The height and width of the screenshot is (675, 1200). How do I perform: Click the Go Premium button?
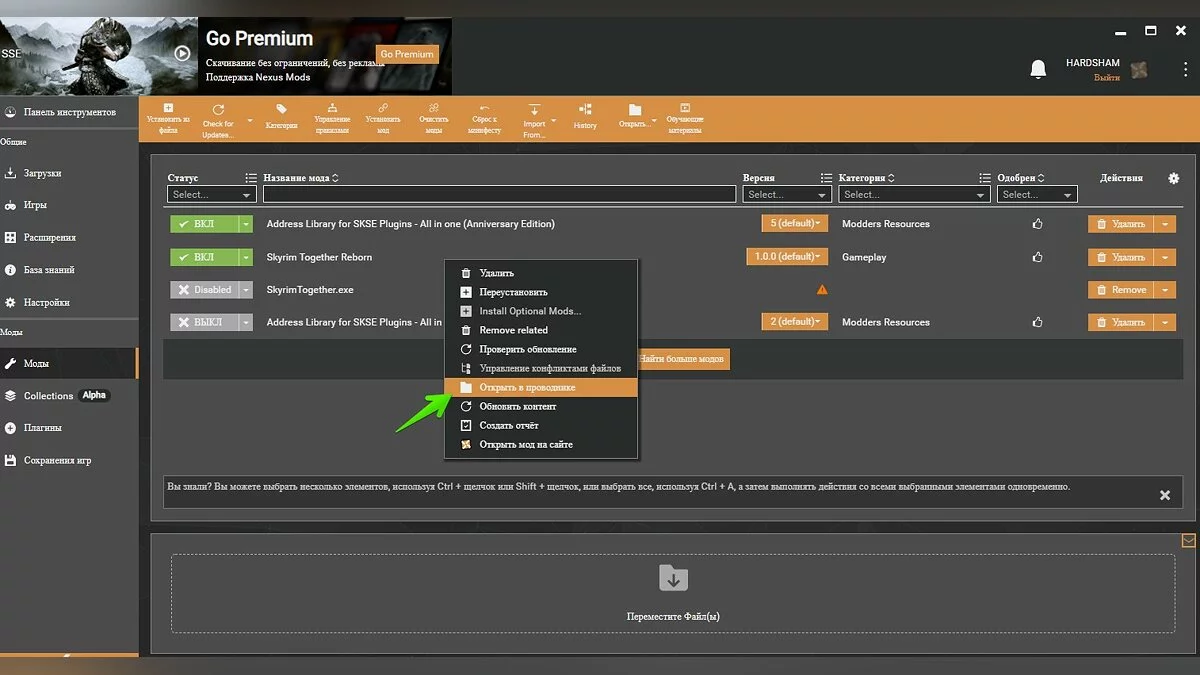point(407,54)
